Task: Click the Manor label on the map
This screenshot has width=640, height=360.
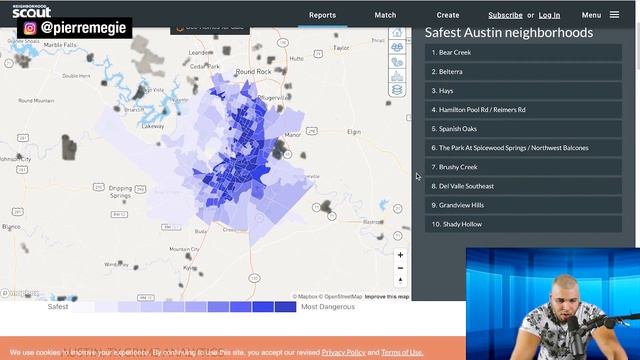Action: pyautogui.click(x=293, y=134)
